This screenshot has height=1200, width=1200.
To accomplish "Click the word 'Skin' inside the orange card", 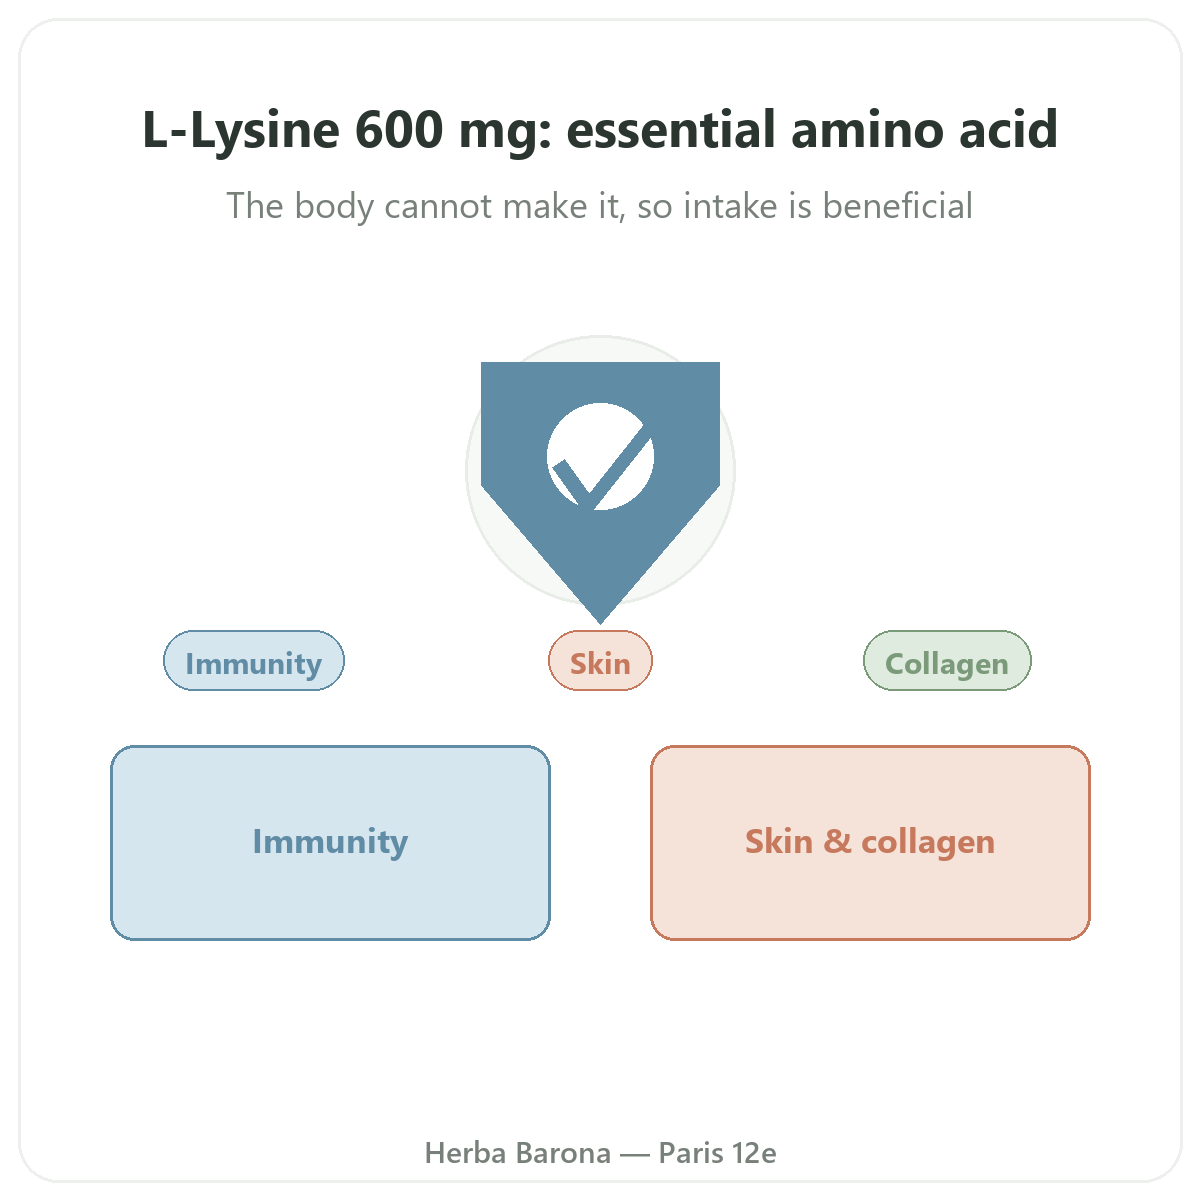I will tap(779, 842).
